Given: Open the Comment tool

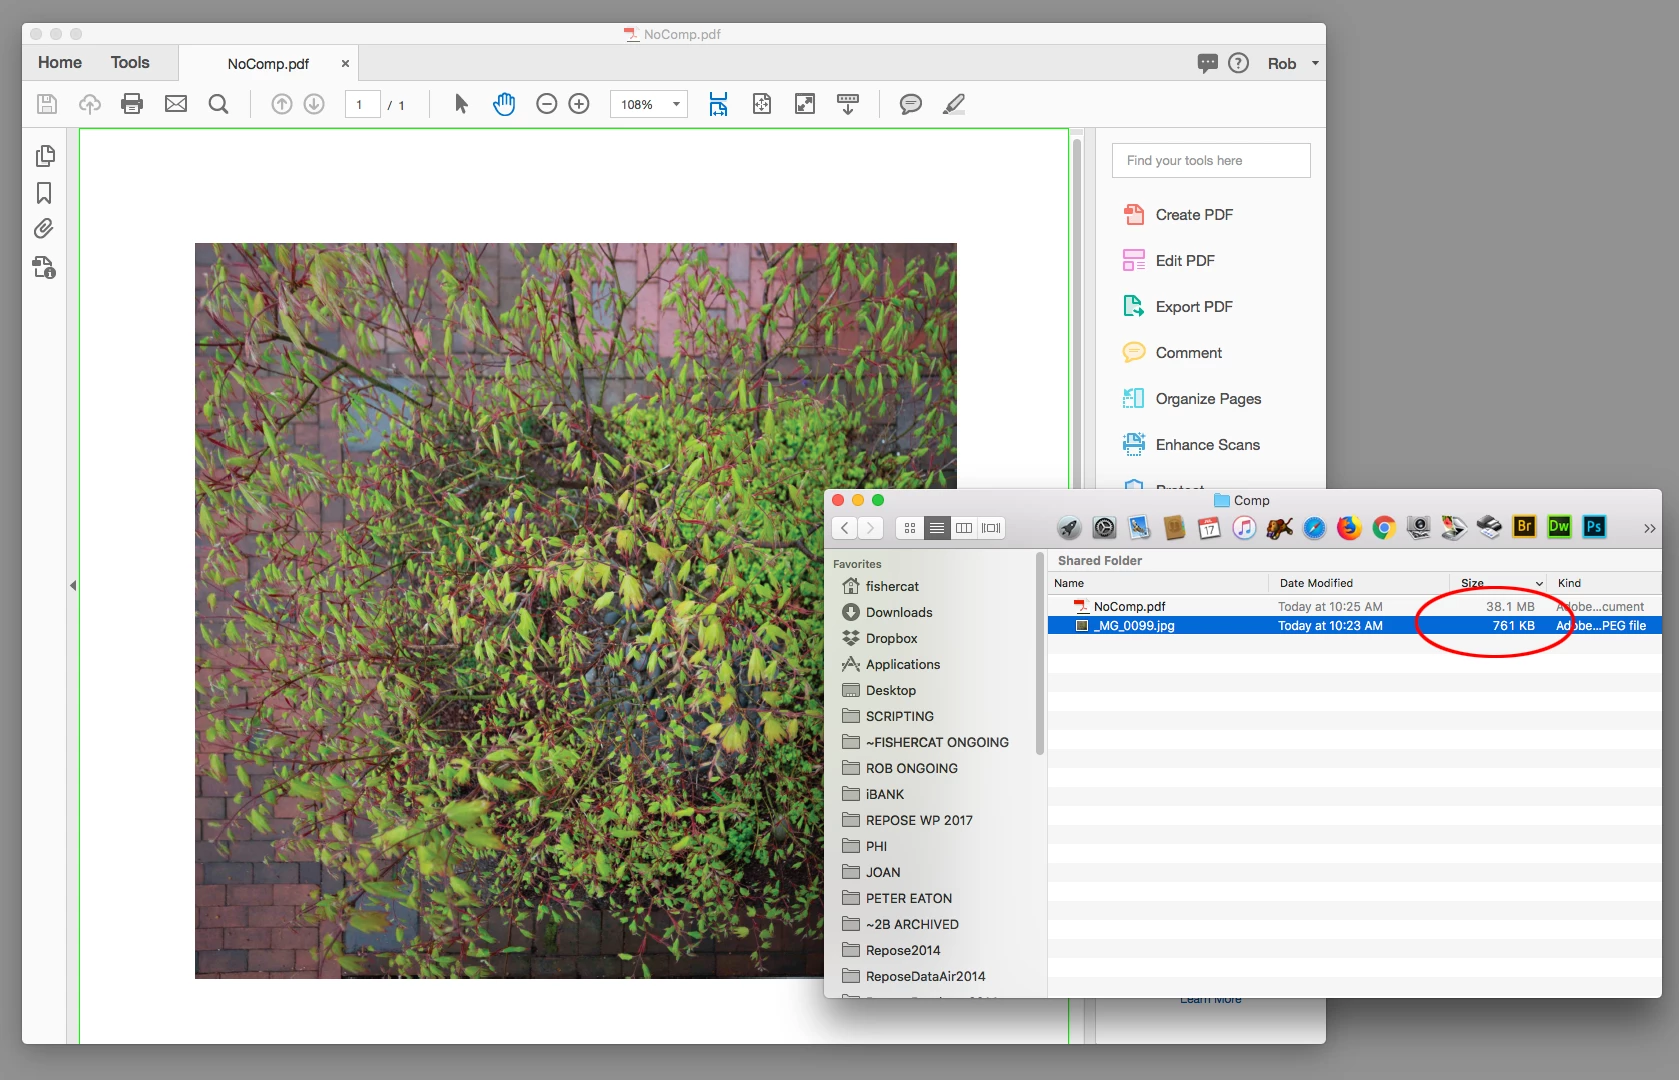Looking at the screenshot, I should (1172, 352).
